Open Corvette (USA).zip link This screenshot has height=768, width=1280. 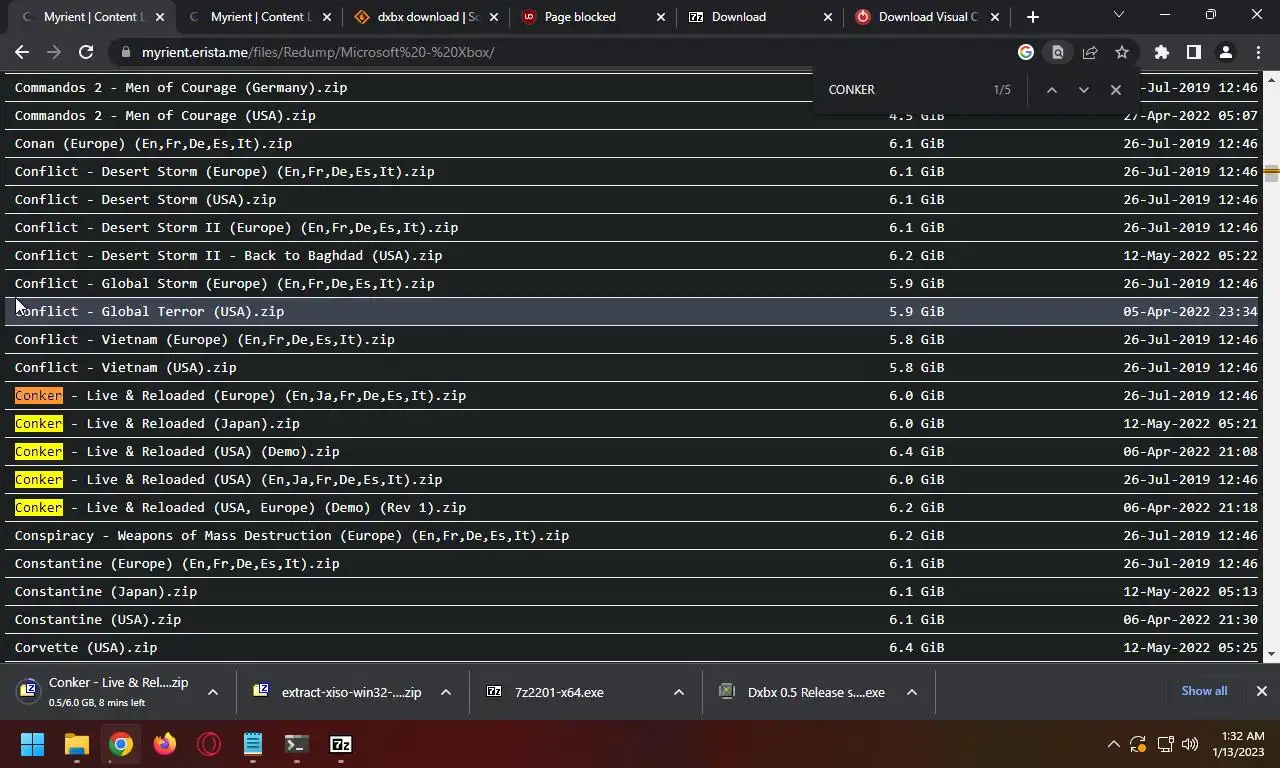86,647
